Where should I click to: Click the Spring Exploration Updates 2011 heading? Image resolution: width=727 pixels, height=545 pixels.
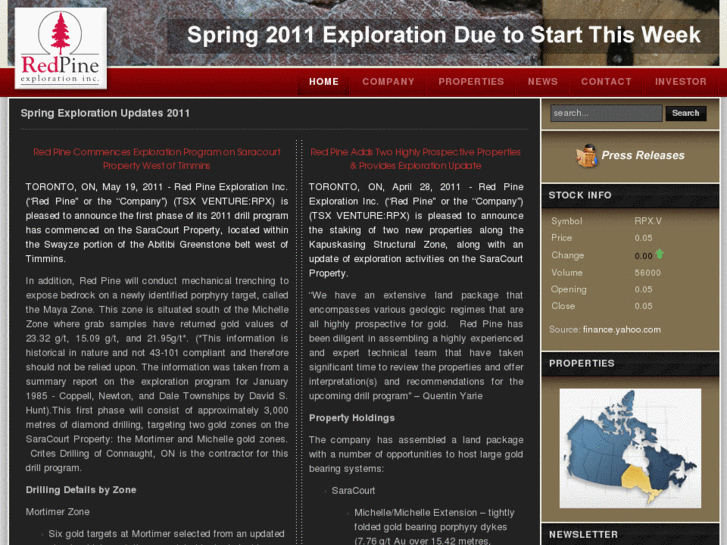point(105,113)
